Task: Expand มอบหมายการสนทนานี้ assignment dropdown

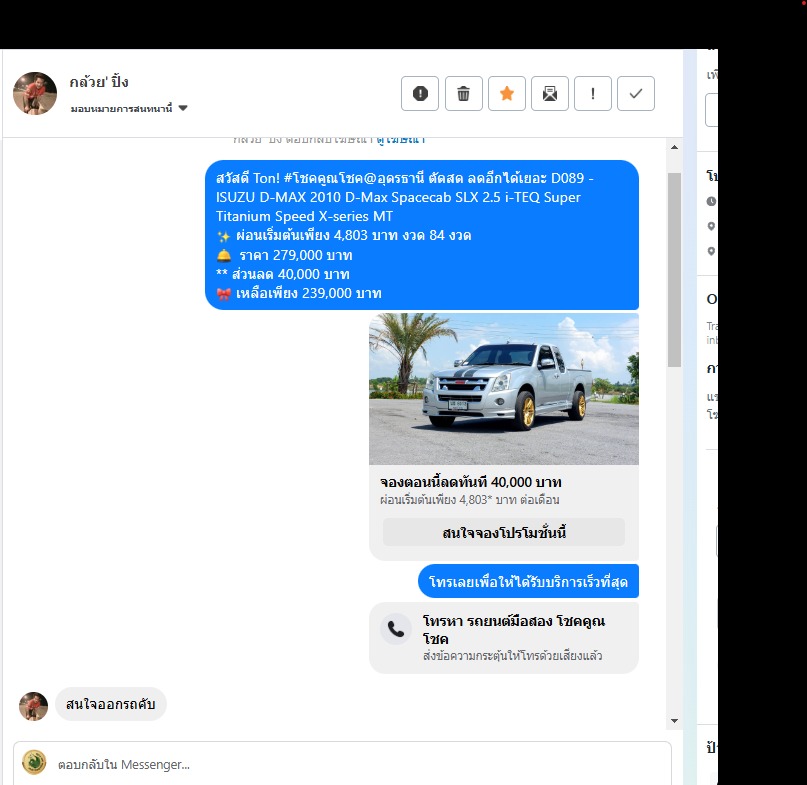Action: (129, 108)
